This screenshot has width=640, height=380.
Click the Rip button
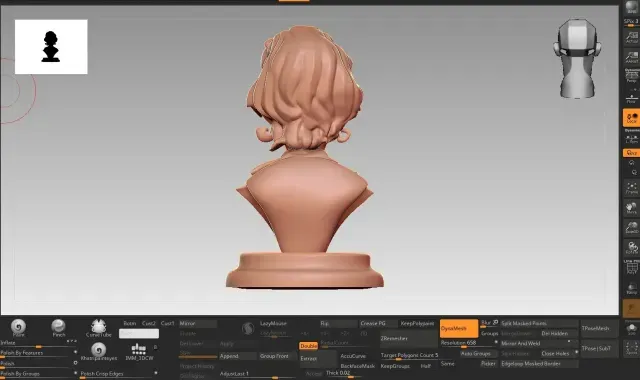[338, 323]
